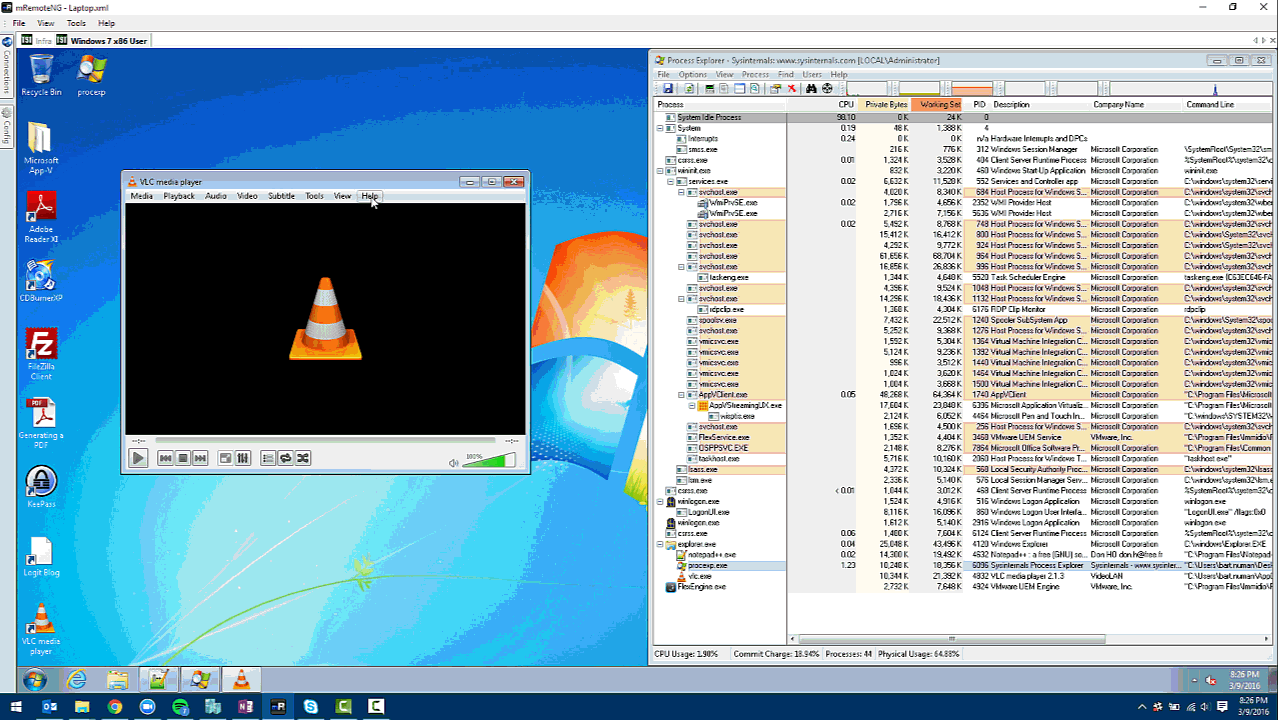Collapse the services.exe tree node
The width and height of the screenshot is (1278, 720).
pyautogui.click(x=671, y=181)
